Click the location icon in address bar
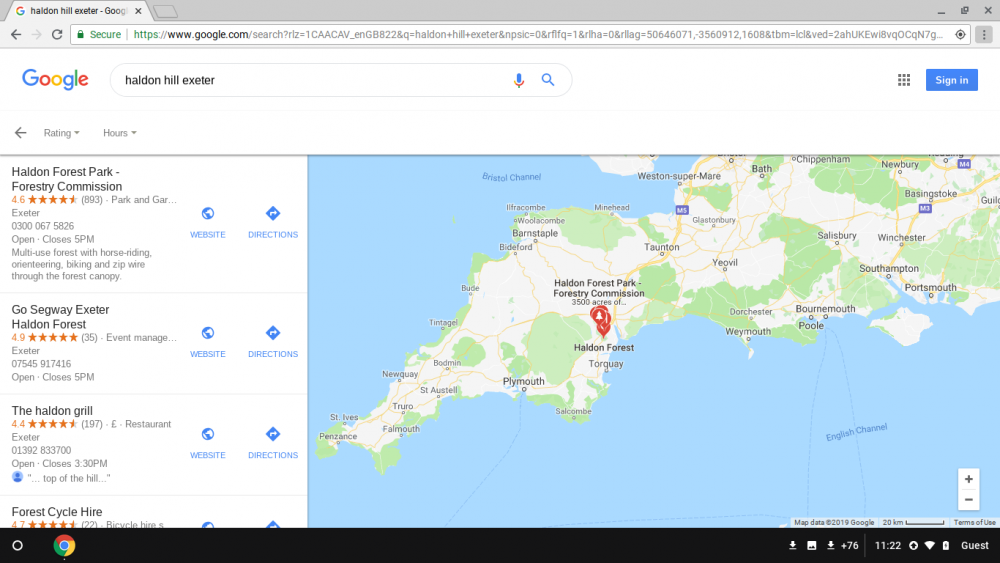 pyautogui.click(x=960, y=34)
